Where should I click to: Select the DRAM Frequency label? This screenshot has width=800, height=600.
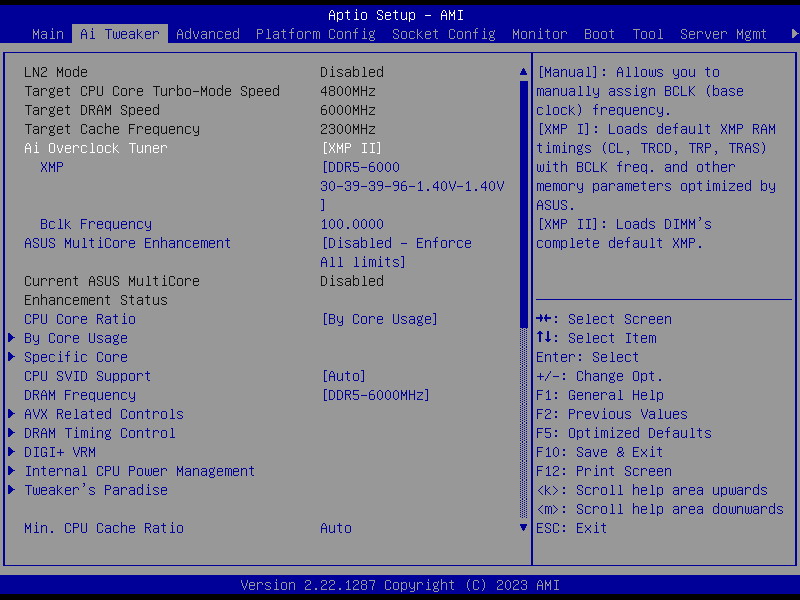tap(80, 395)
